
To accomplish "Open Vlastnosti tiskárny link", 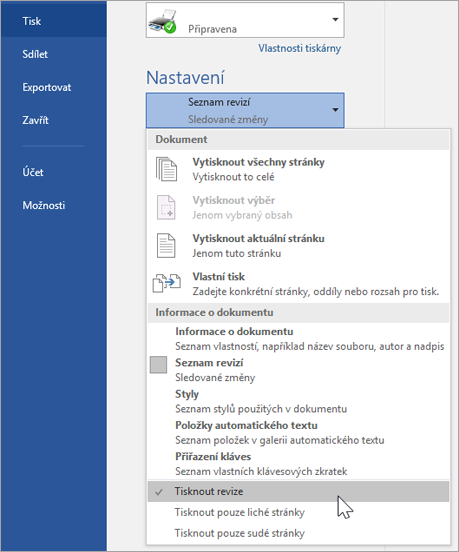I will (x=300, y=48).
